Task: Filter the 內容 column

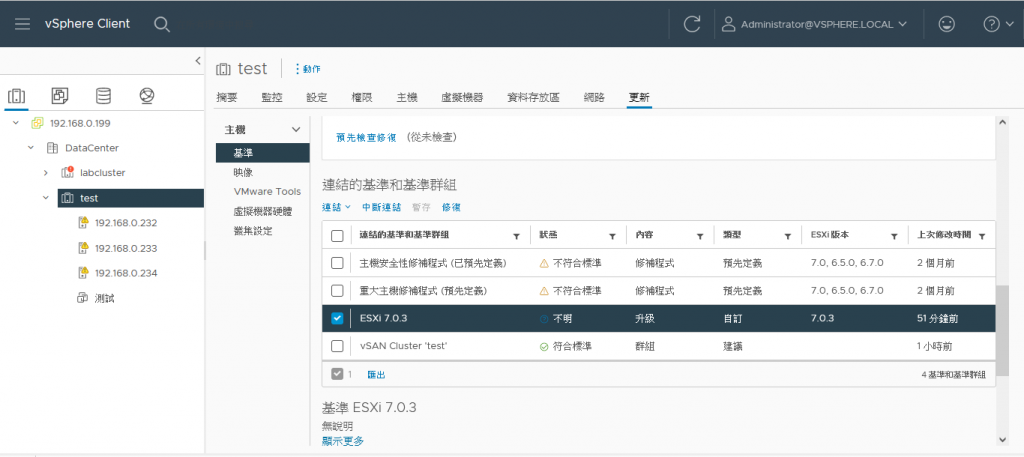Action: (699, 236)
